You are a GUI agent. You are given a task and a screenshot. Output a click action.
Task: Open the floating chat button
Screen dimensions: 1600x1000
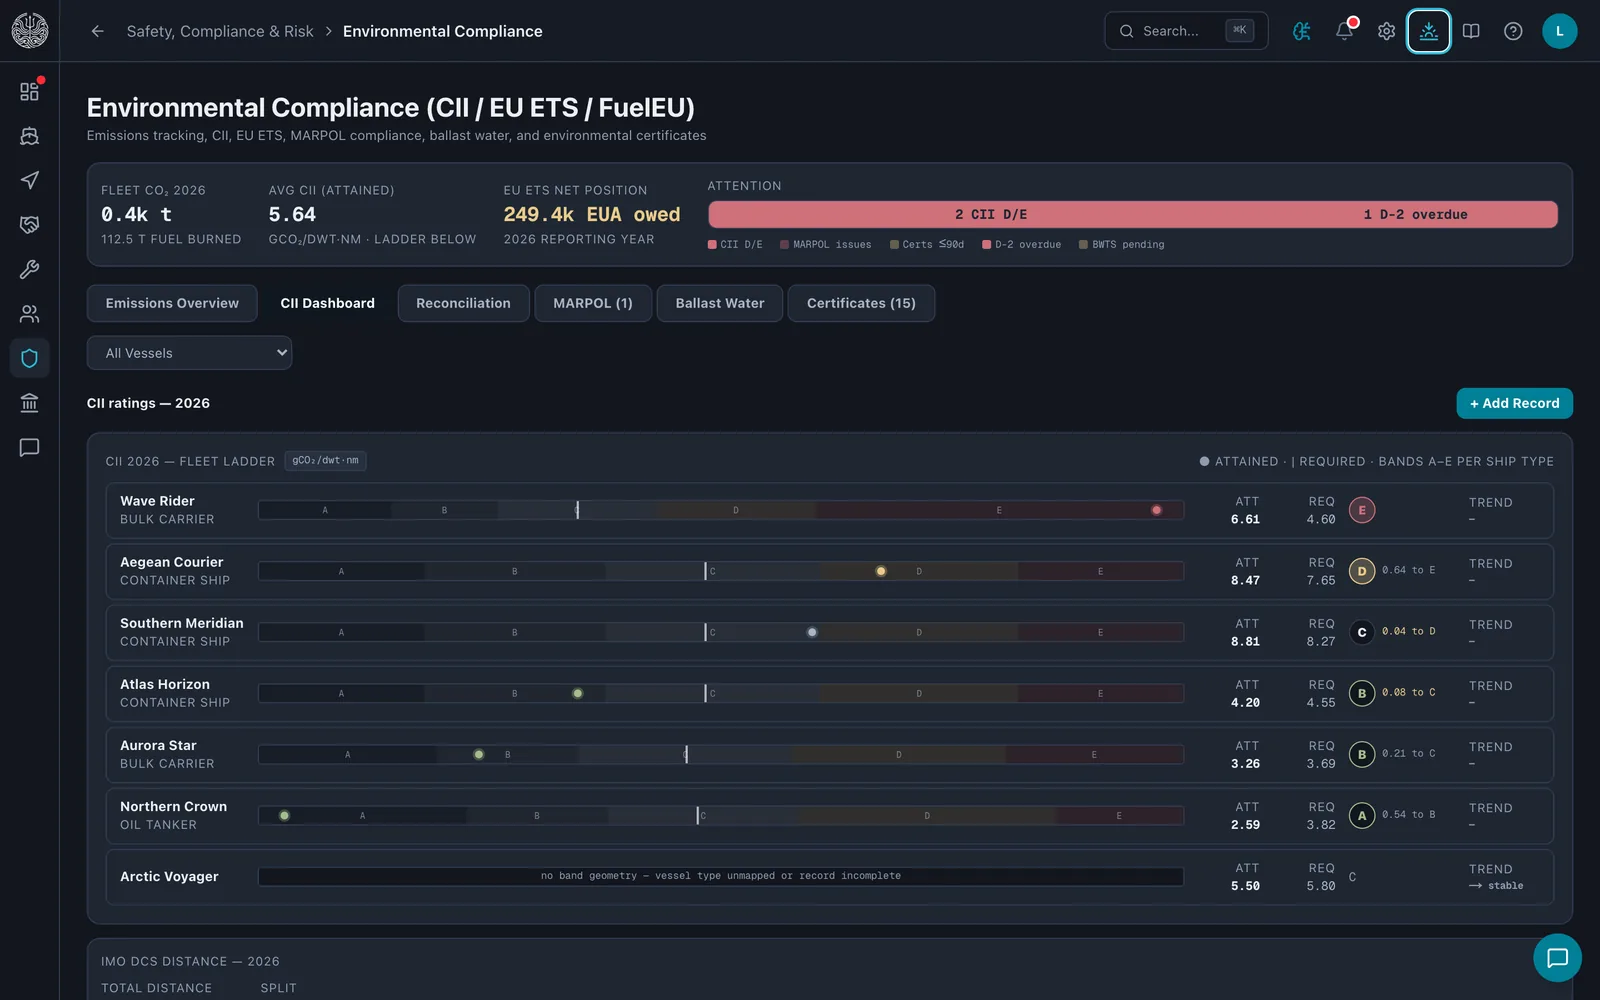1557,958
